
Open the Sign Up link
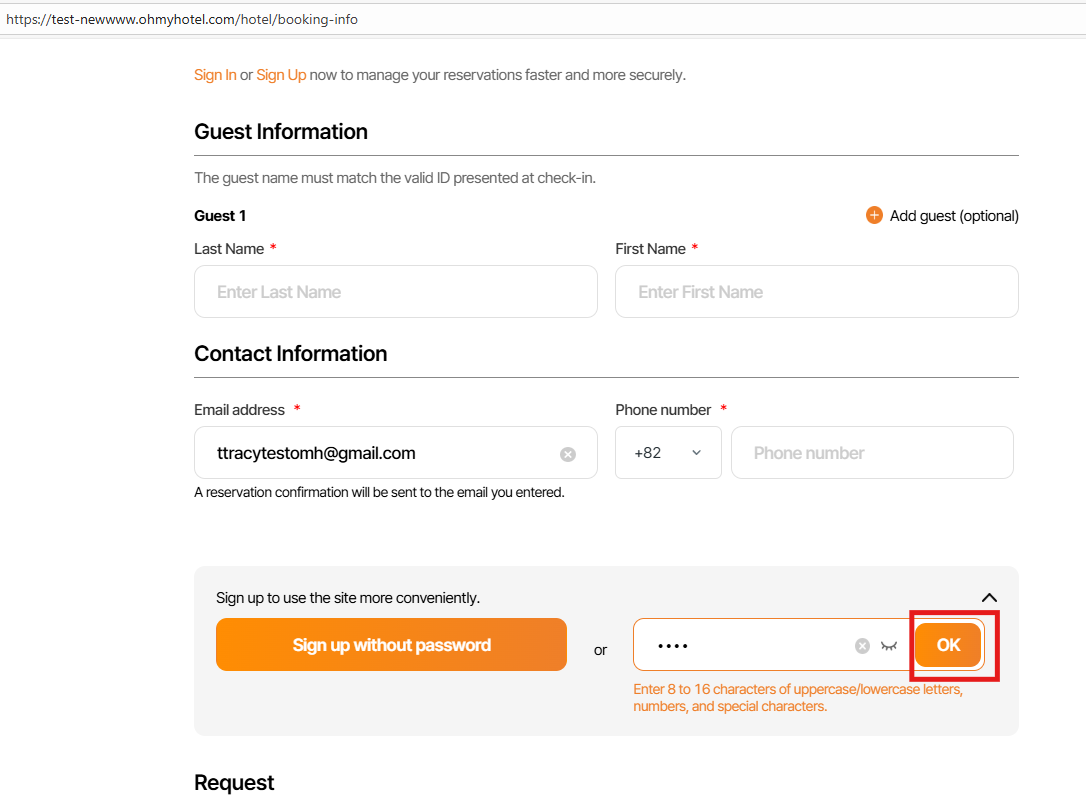281,75
